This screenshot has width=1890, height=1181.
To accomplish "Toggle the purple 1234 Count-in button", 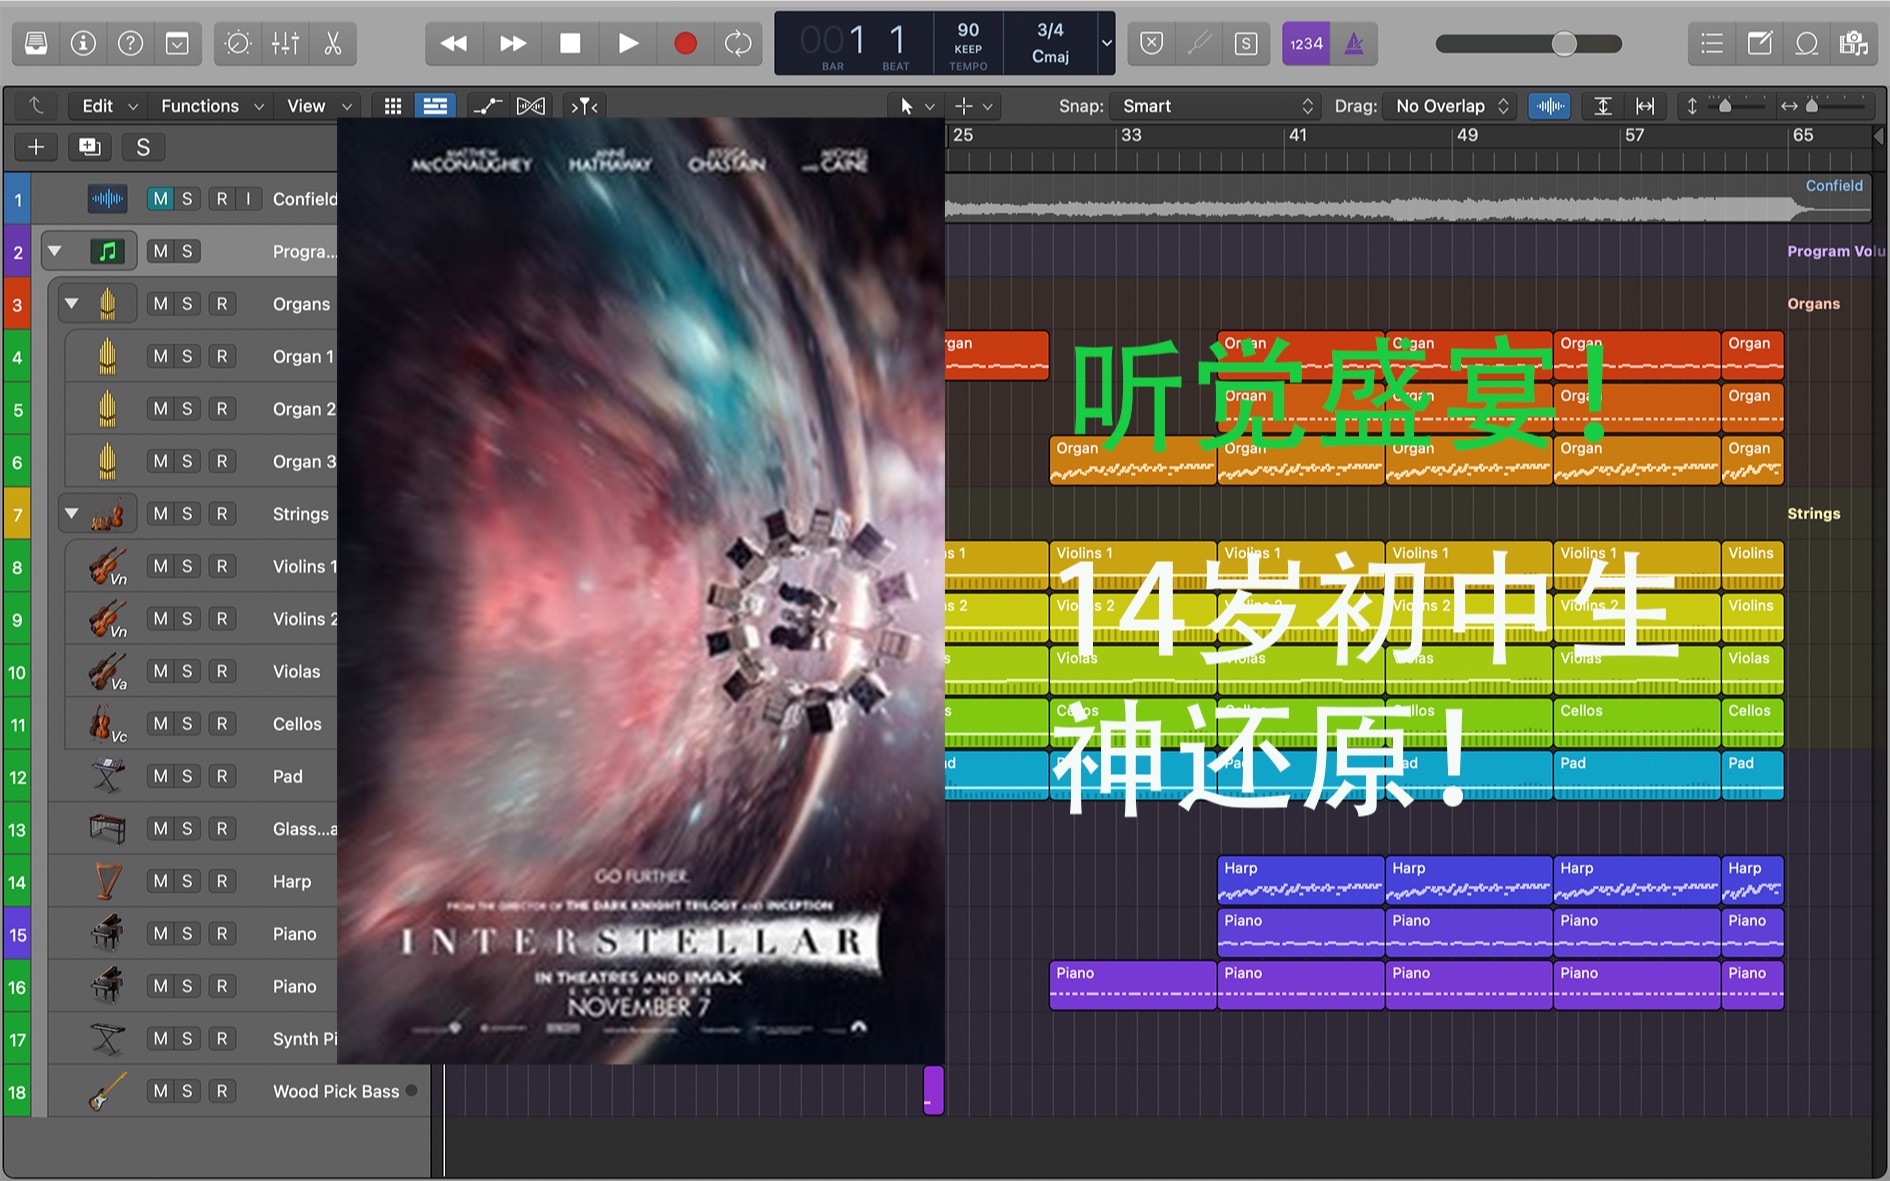I will [1306, 43].
